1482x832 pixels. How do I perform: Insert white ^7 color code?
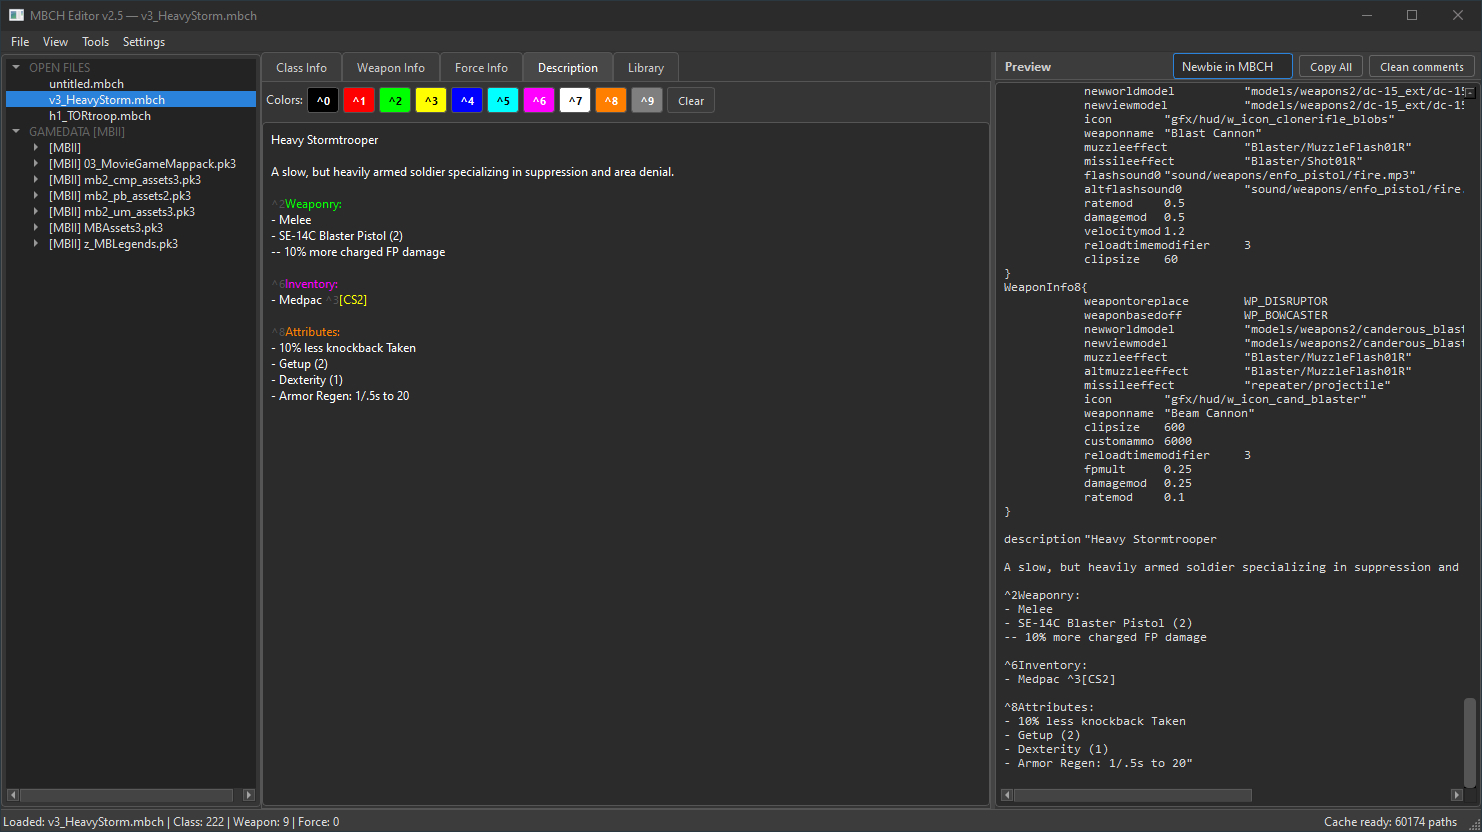[x=575, y=101]
